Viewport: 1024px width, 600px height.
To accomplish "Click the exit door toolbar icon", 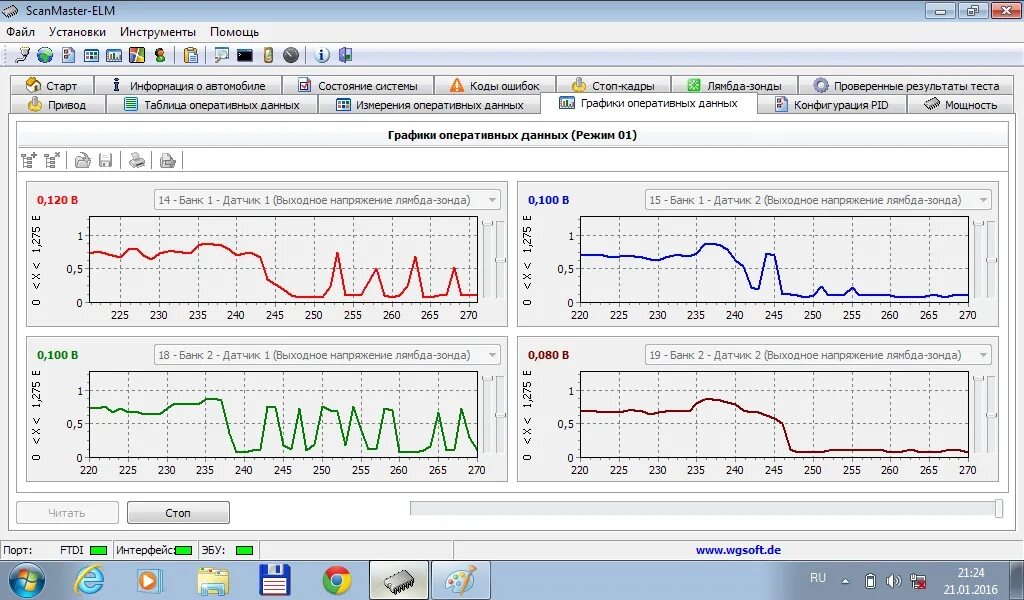I will pos(345,55).
